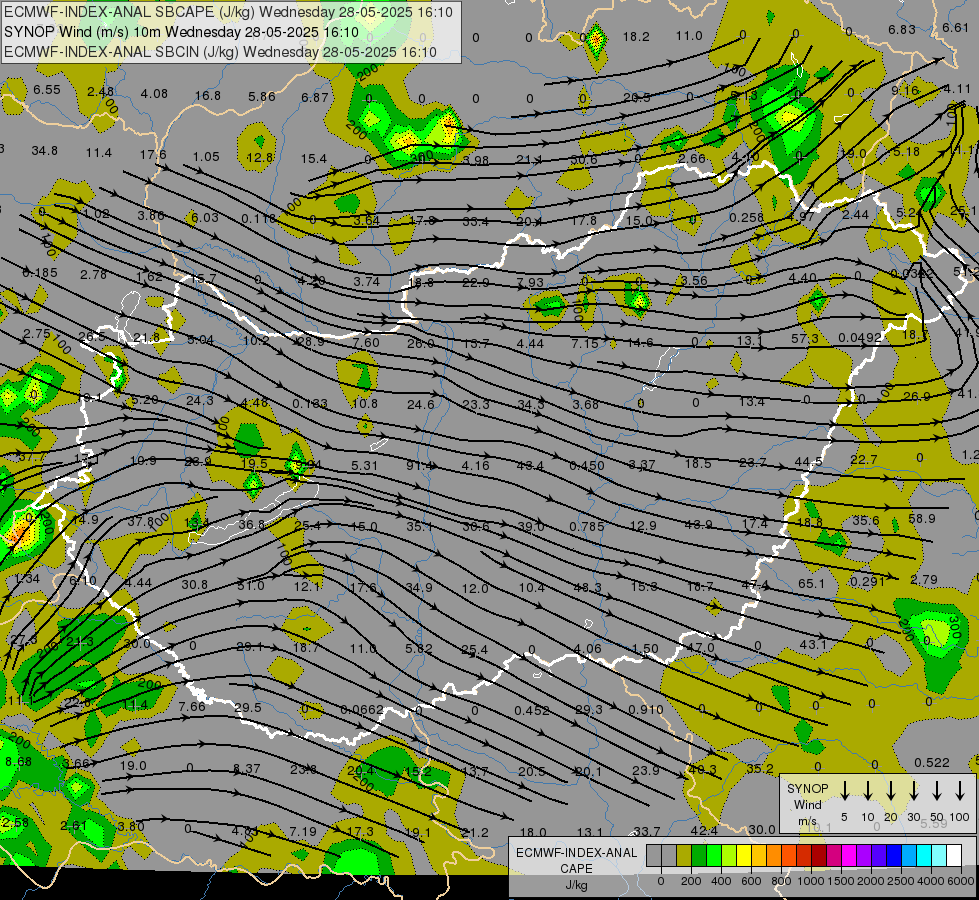Click the J/kg unit label

[576, 885]
